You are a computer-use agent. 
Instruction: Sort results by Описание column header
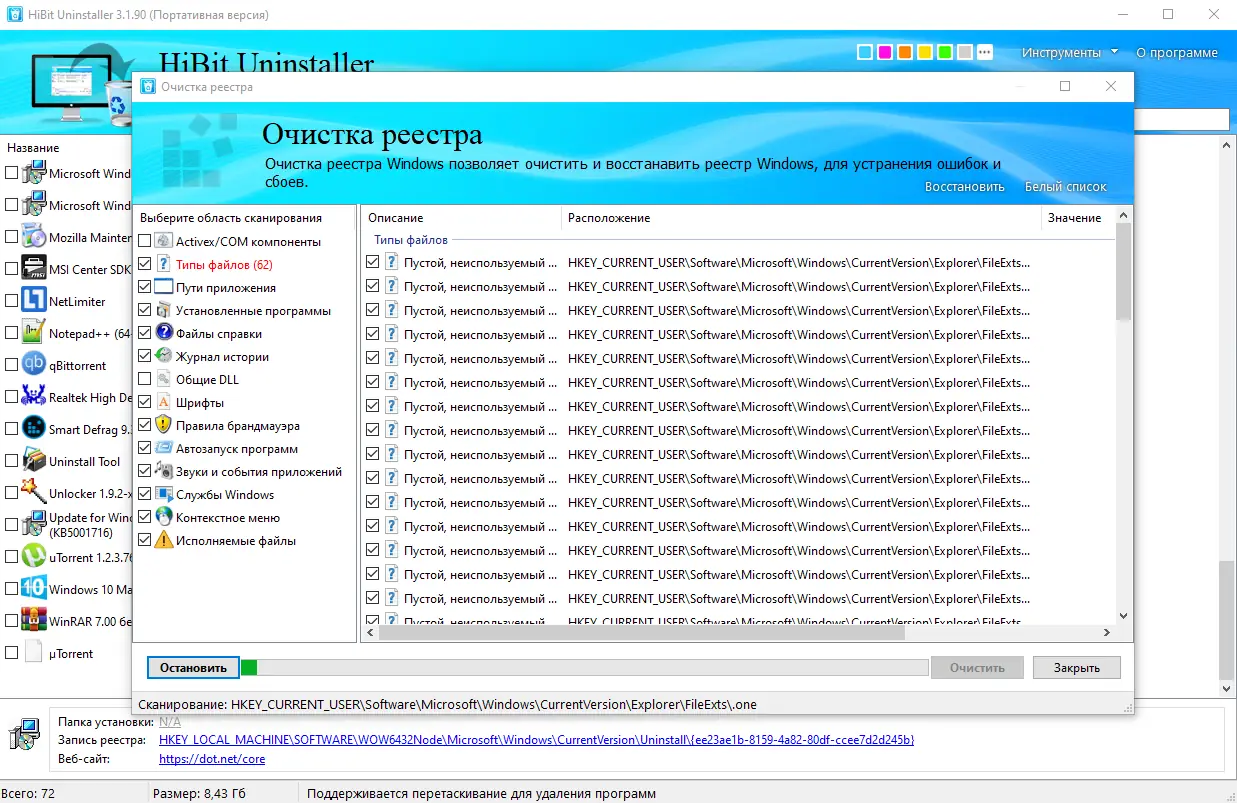click(x=461, y=218)
